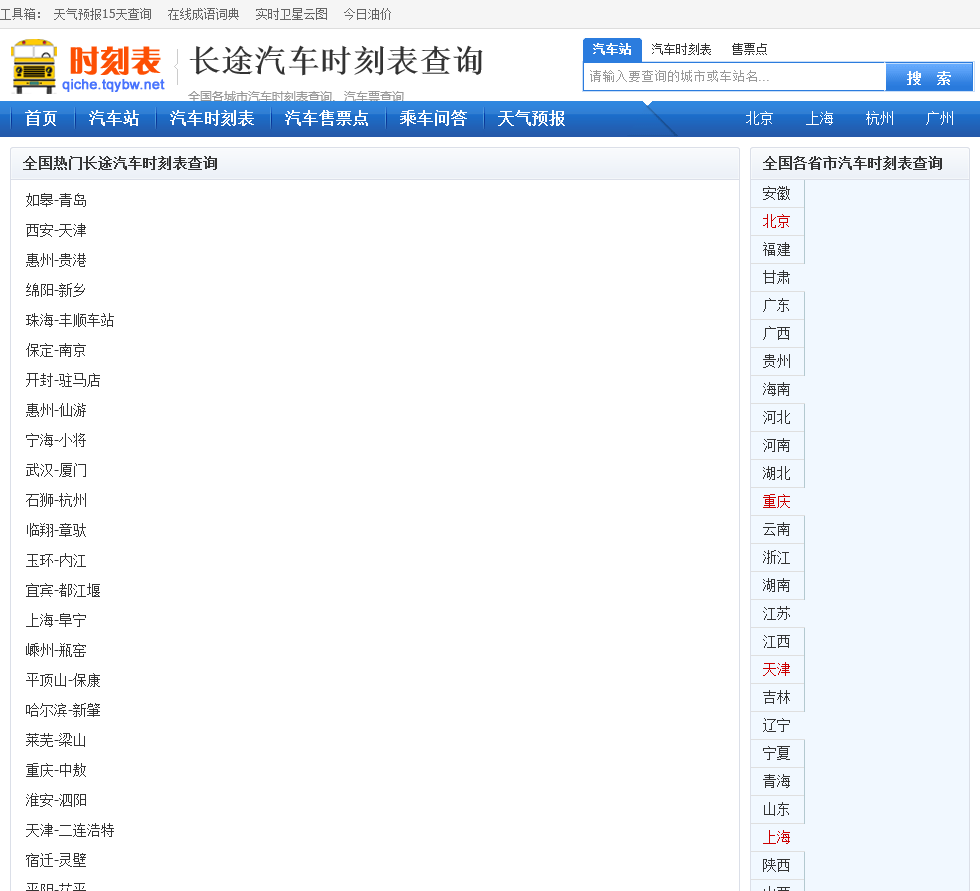Go to 首页 in the navigation bar
This screenshot has width=980, height=891.
coord(41,118)
